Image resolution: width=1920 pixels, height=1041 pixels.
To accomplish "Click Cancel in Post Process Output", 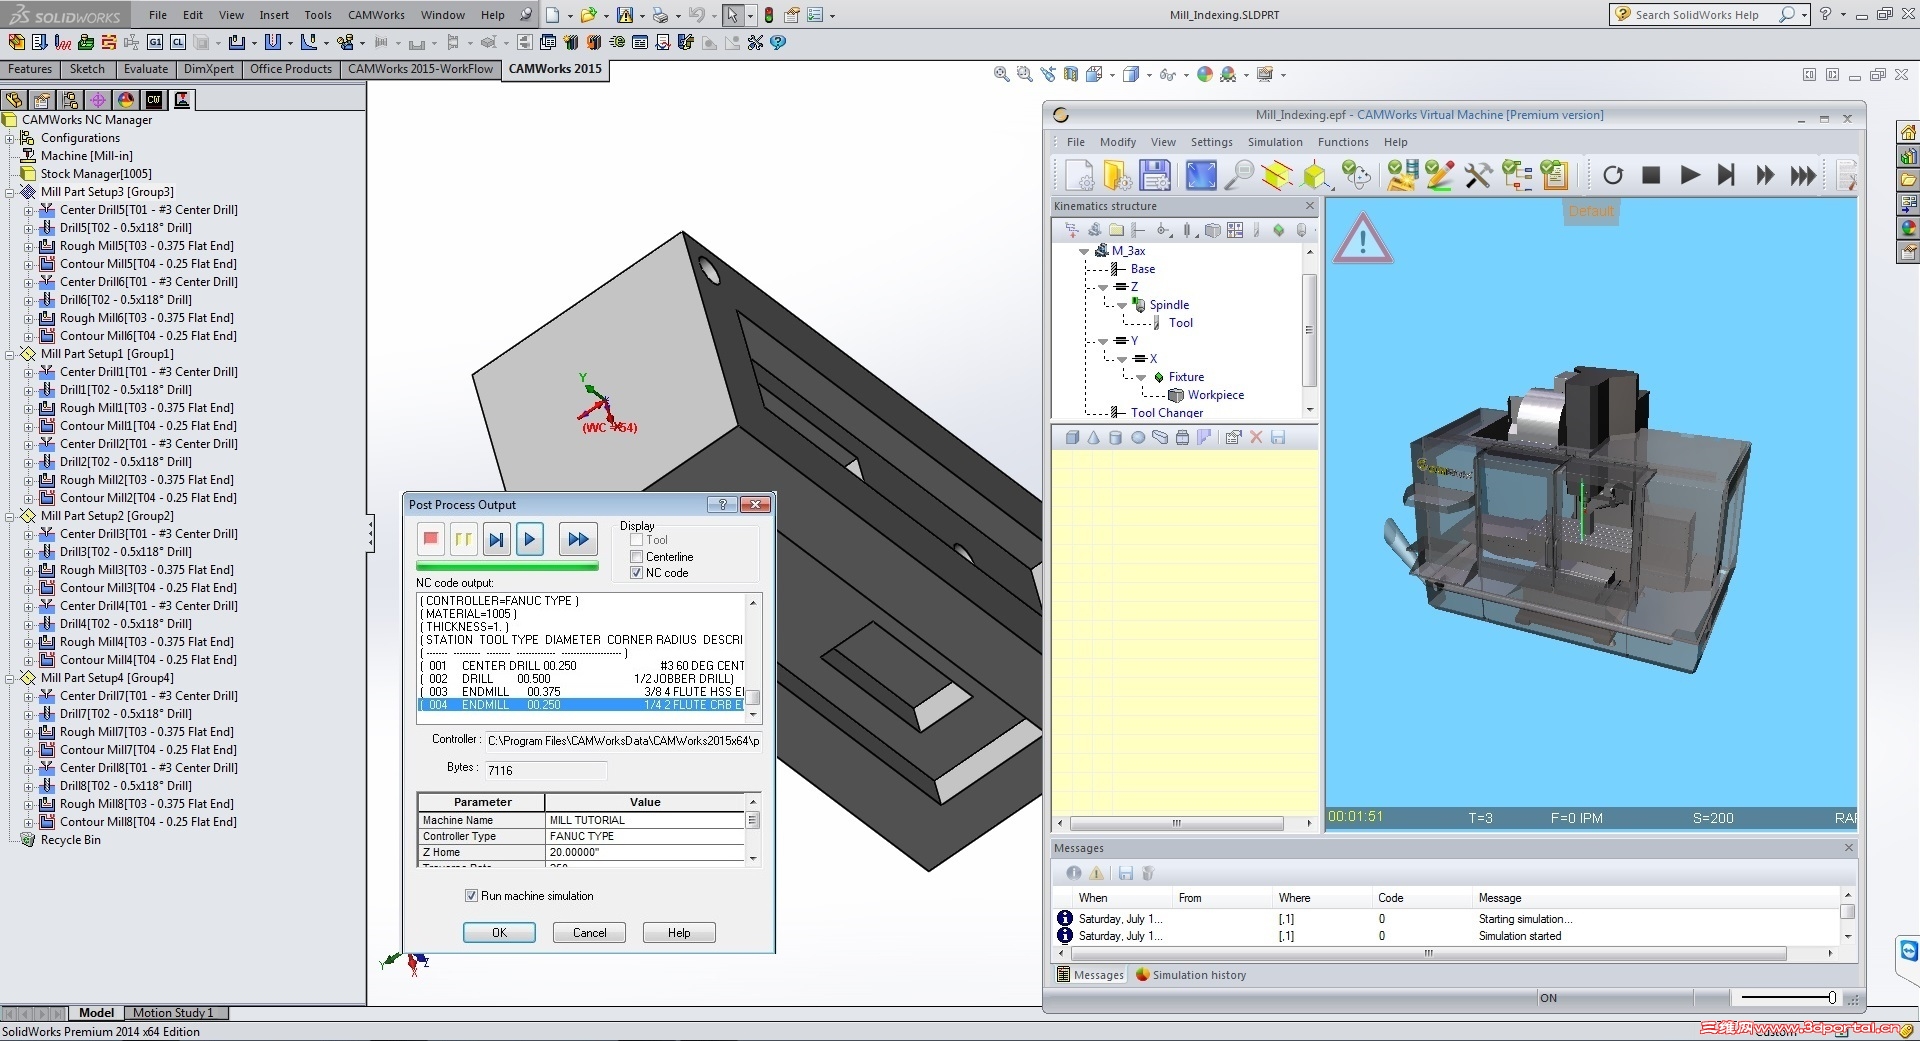I will 589,933.
